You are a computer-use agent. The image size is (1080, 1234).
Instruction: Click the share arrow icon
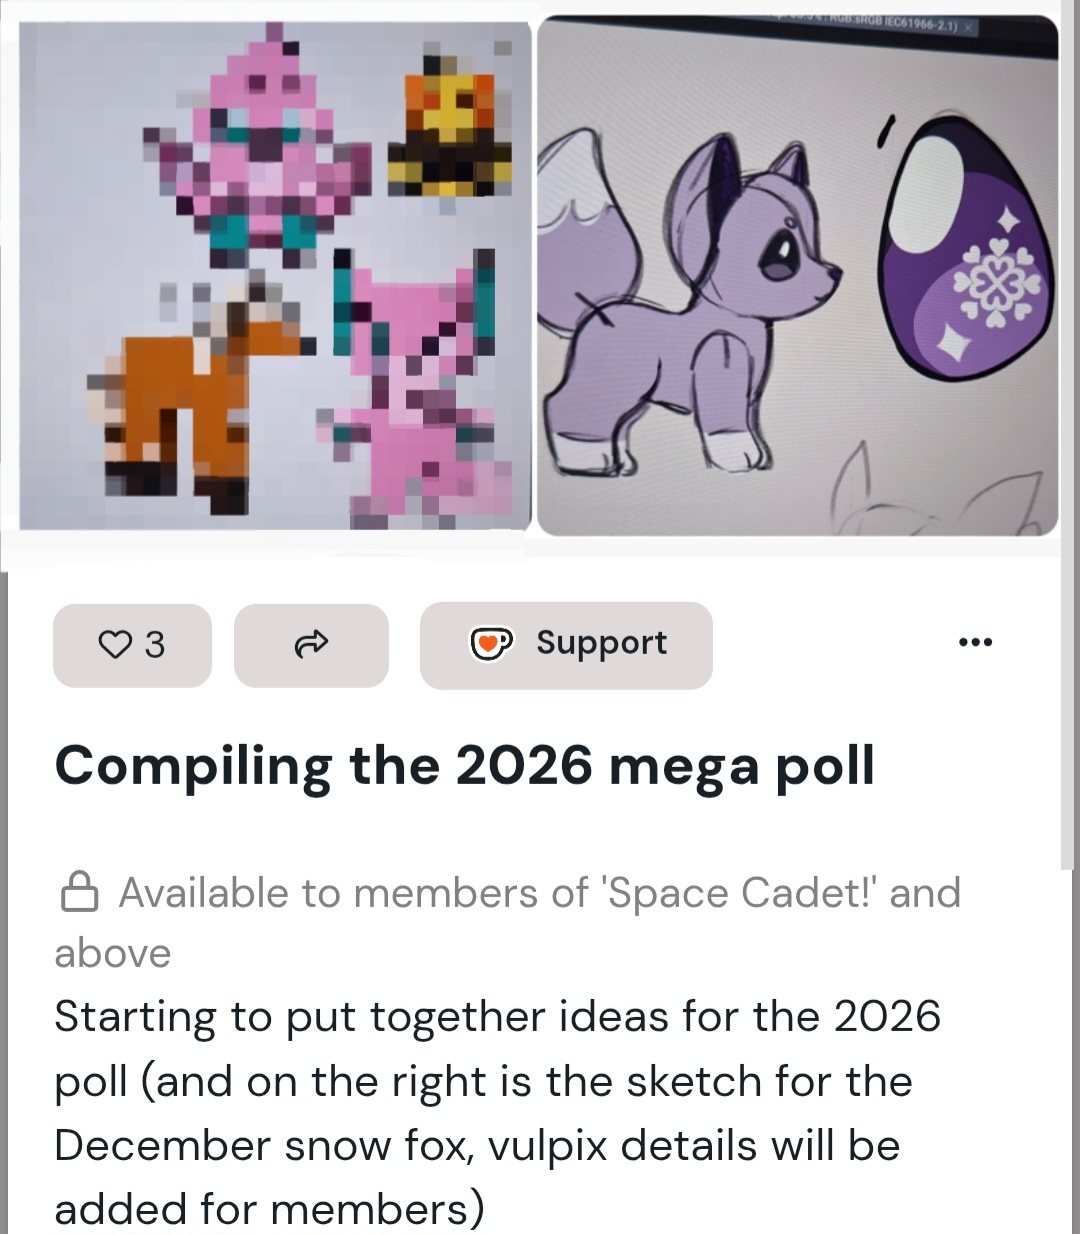[311, 645]
